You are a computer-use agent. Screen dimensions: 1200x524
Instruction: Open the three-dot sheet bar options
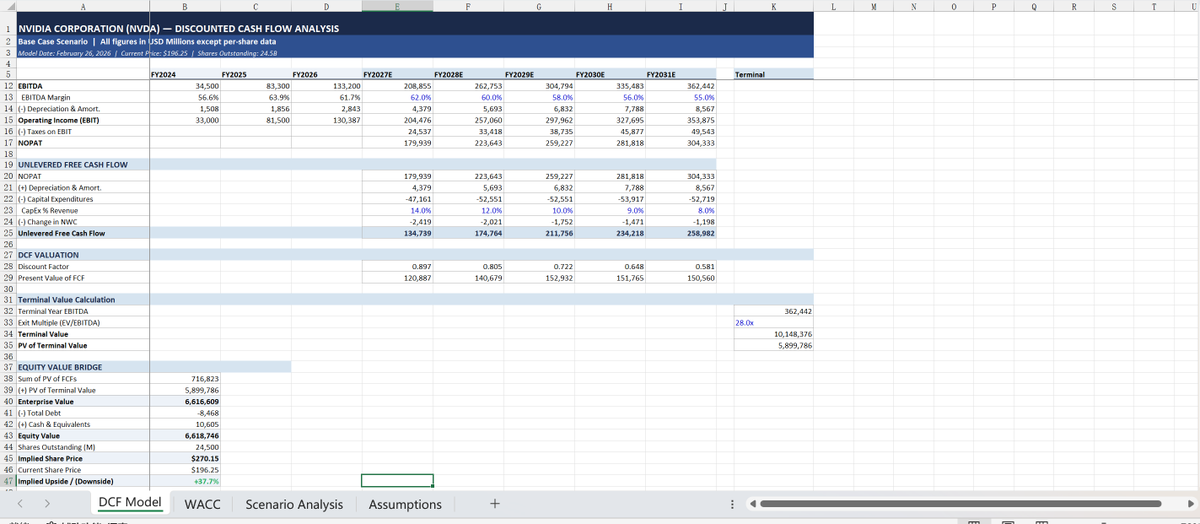731,504
